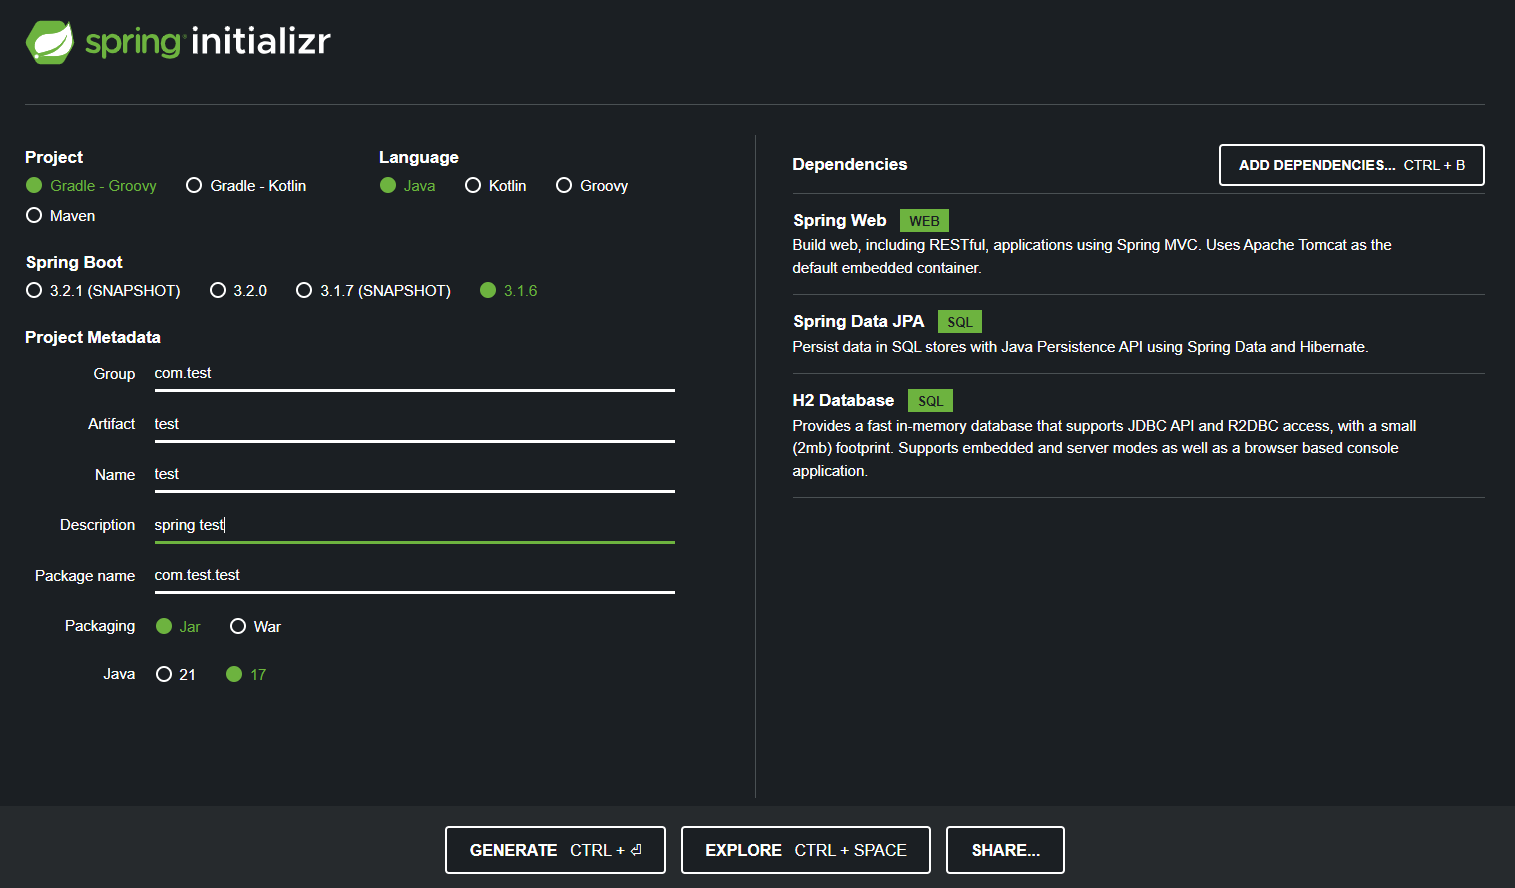The image size is (1515, 888).
Task: Select Gradle - Kotlin project type
Action: (246, 186)
